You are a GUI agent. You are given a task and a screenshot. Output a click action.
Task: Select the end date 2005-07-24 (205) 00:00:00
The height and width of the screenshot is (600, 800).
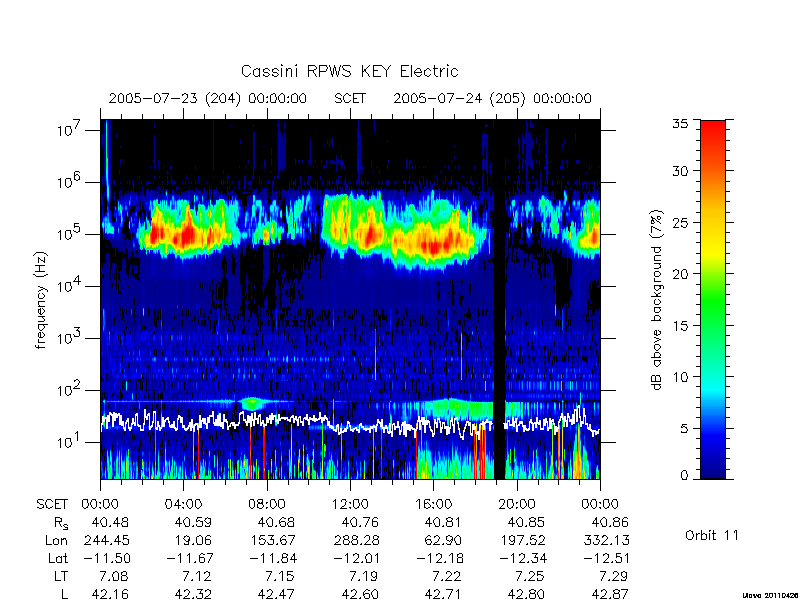point(492,98)
